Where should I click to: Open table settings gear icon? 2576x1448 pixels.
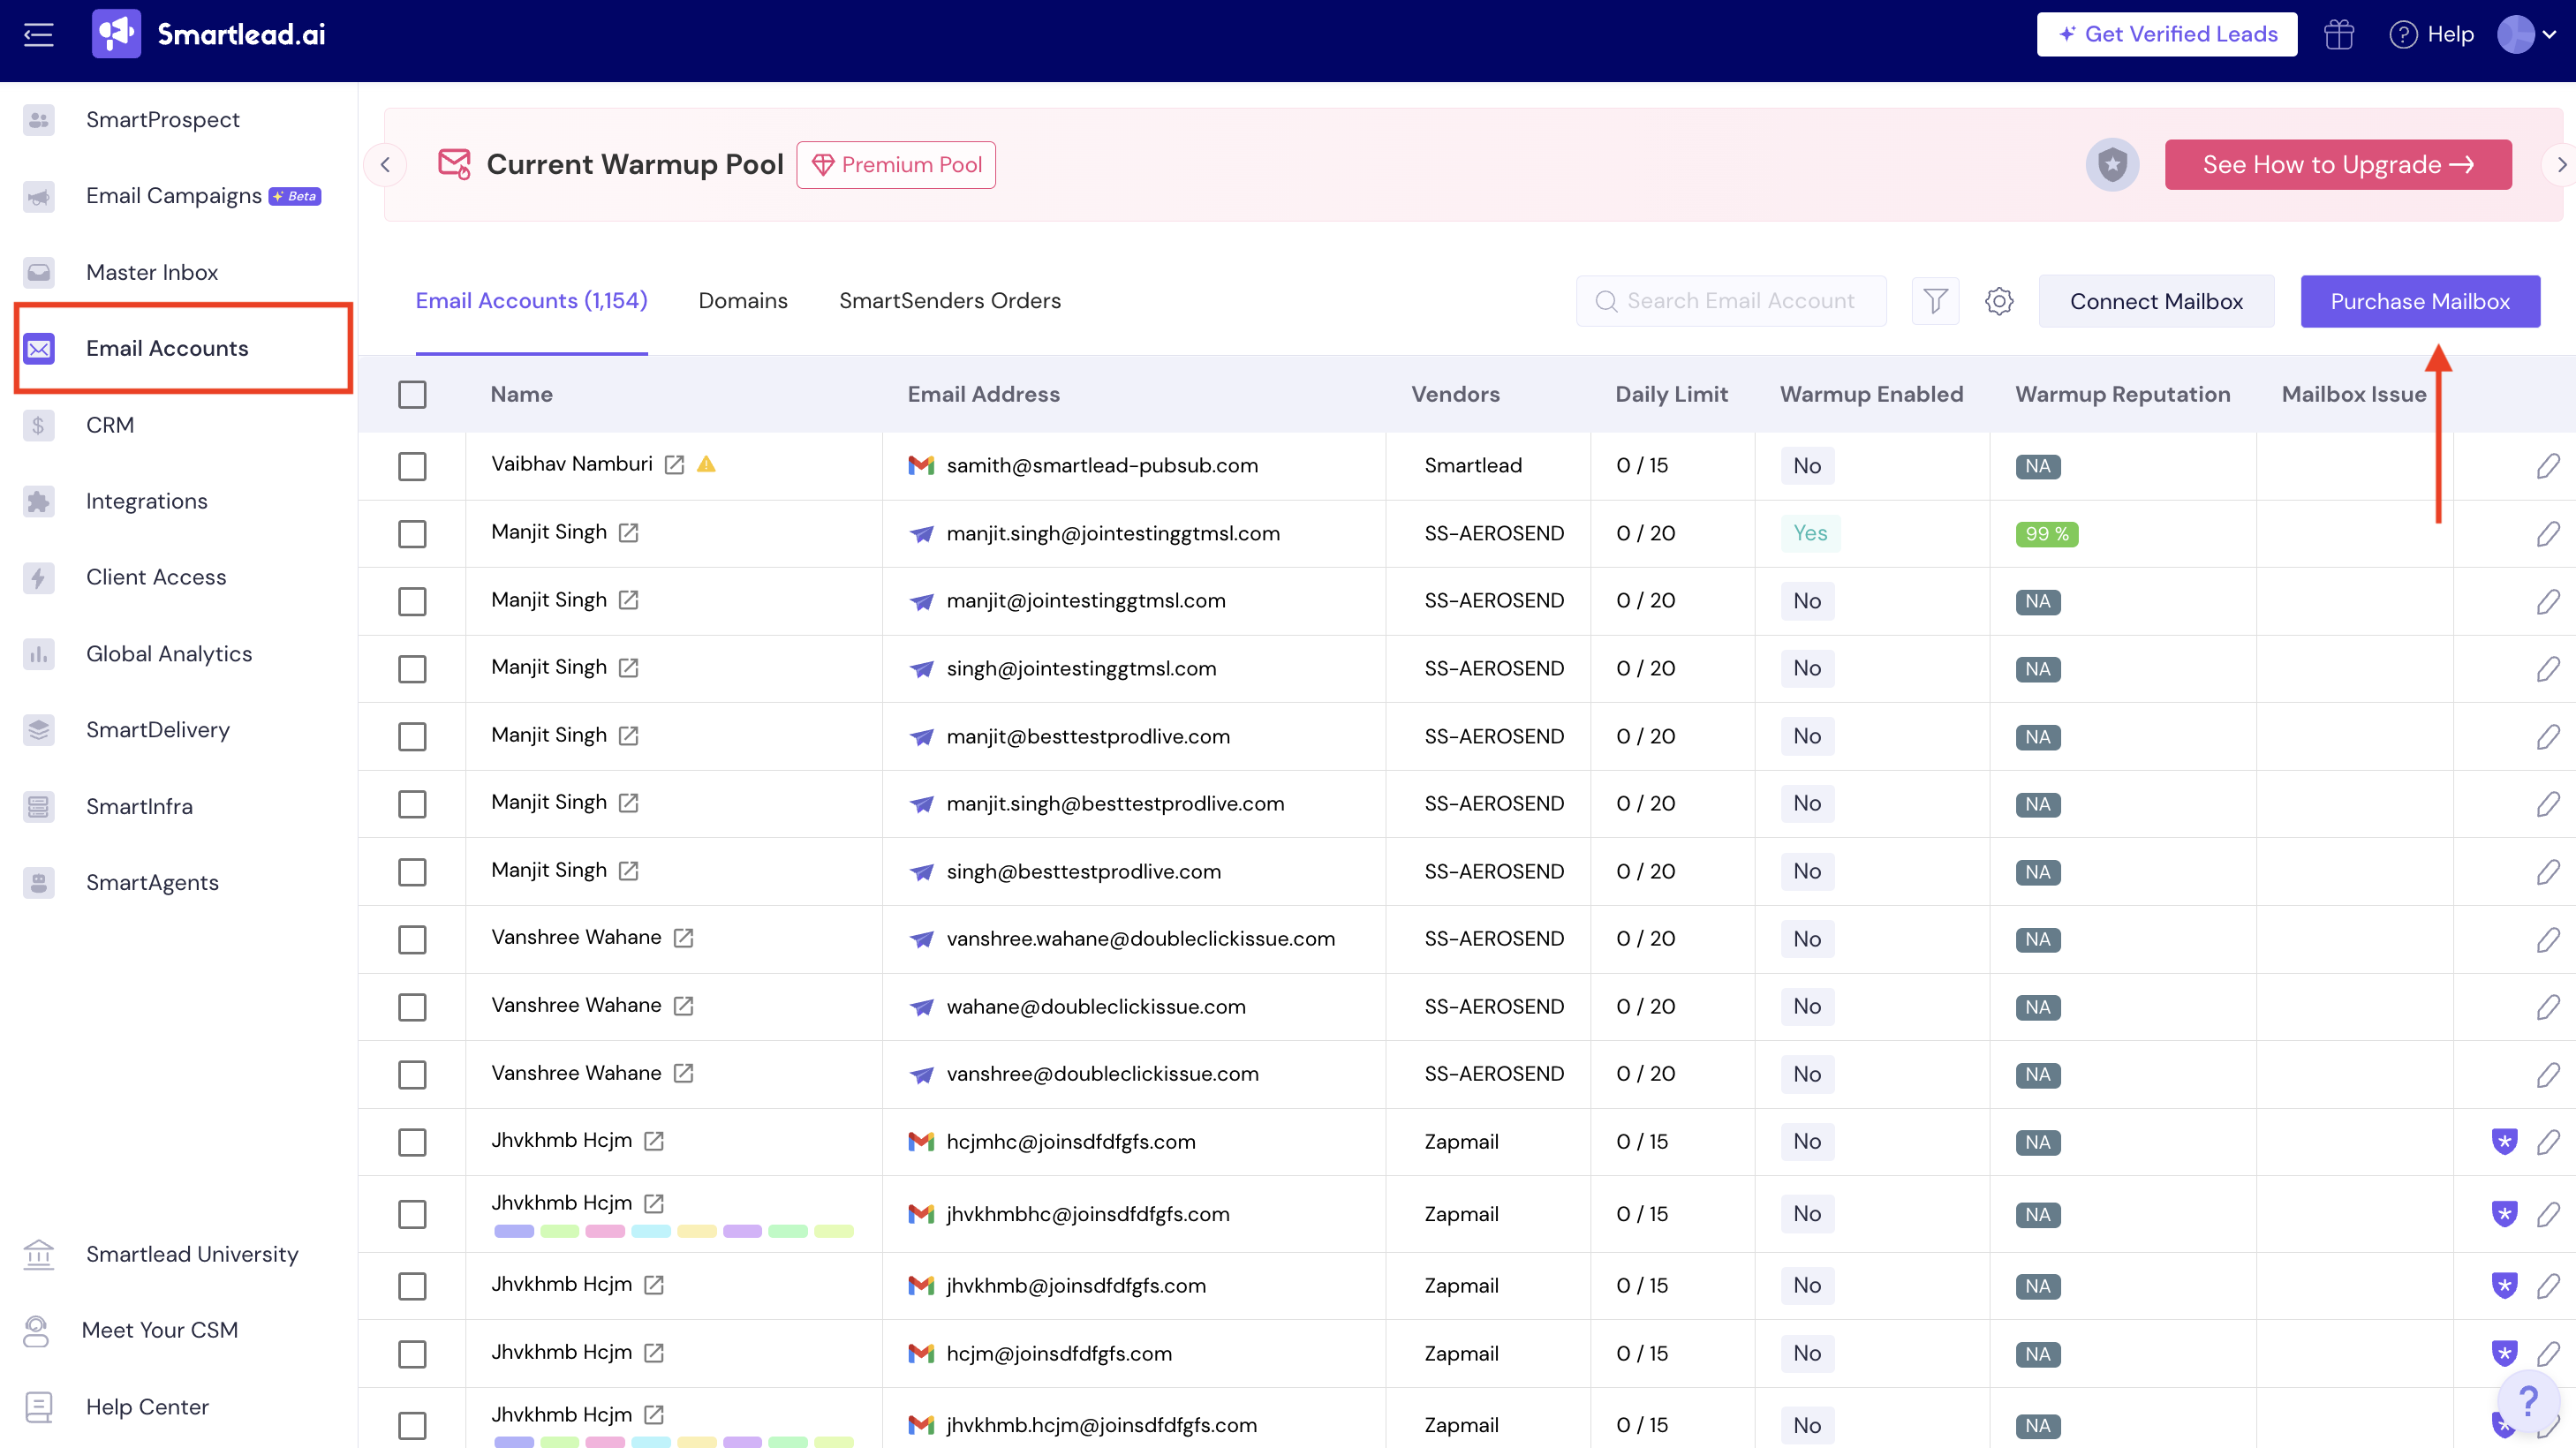(x=1998, y=301)
